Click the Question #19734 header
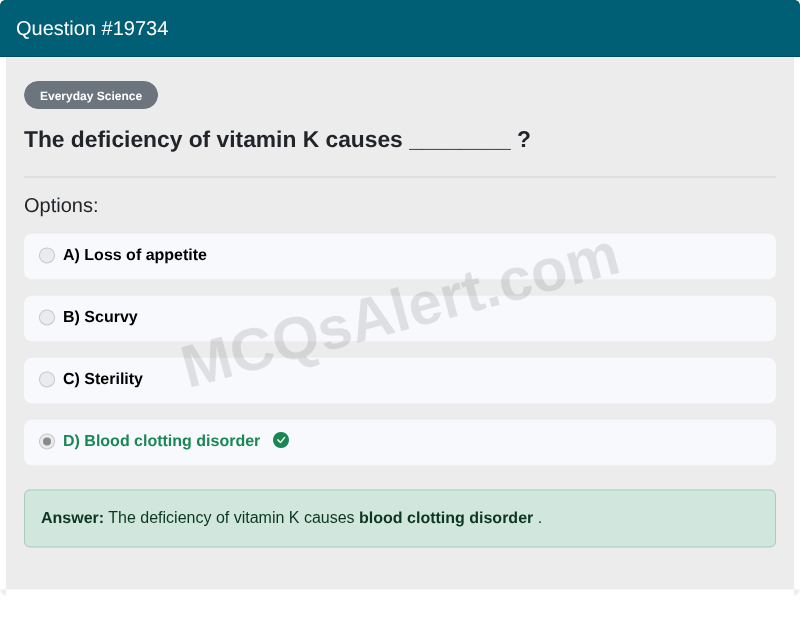800x620 pixels. [92, 29]
